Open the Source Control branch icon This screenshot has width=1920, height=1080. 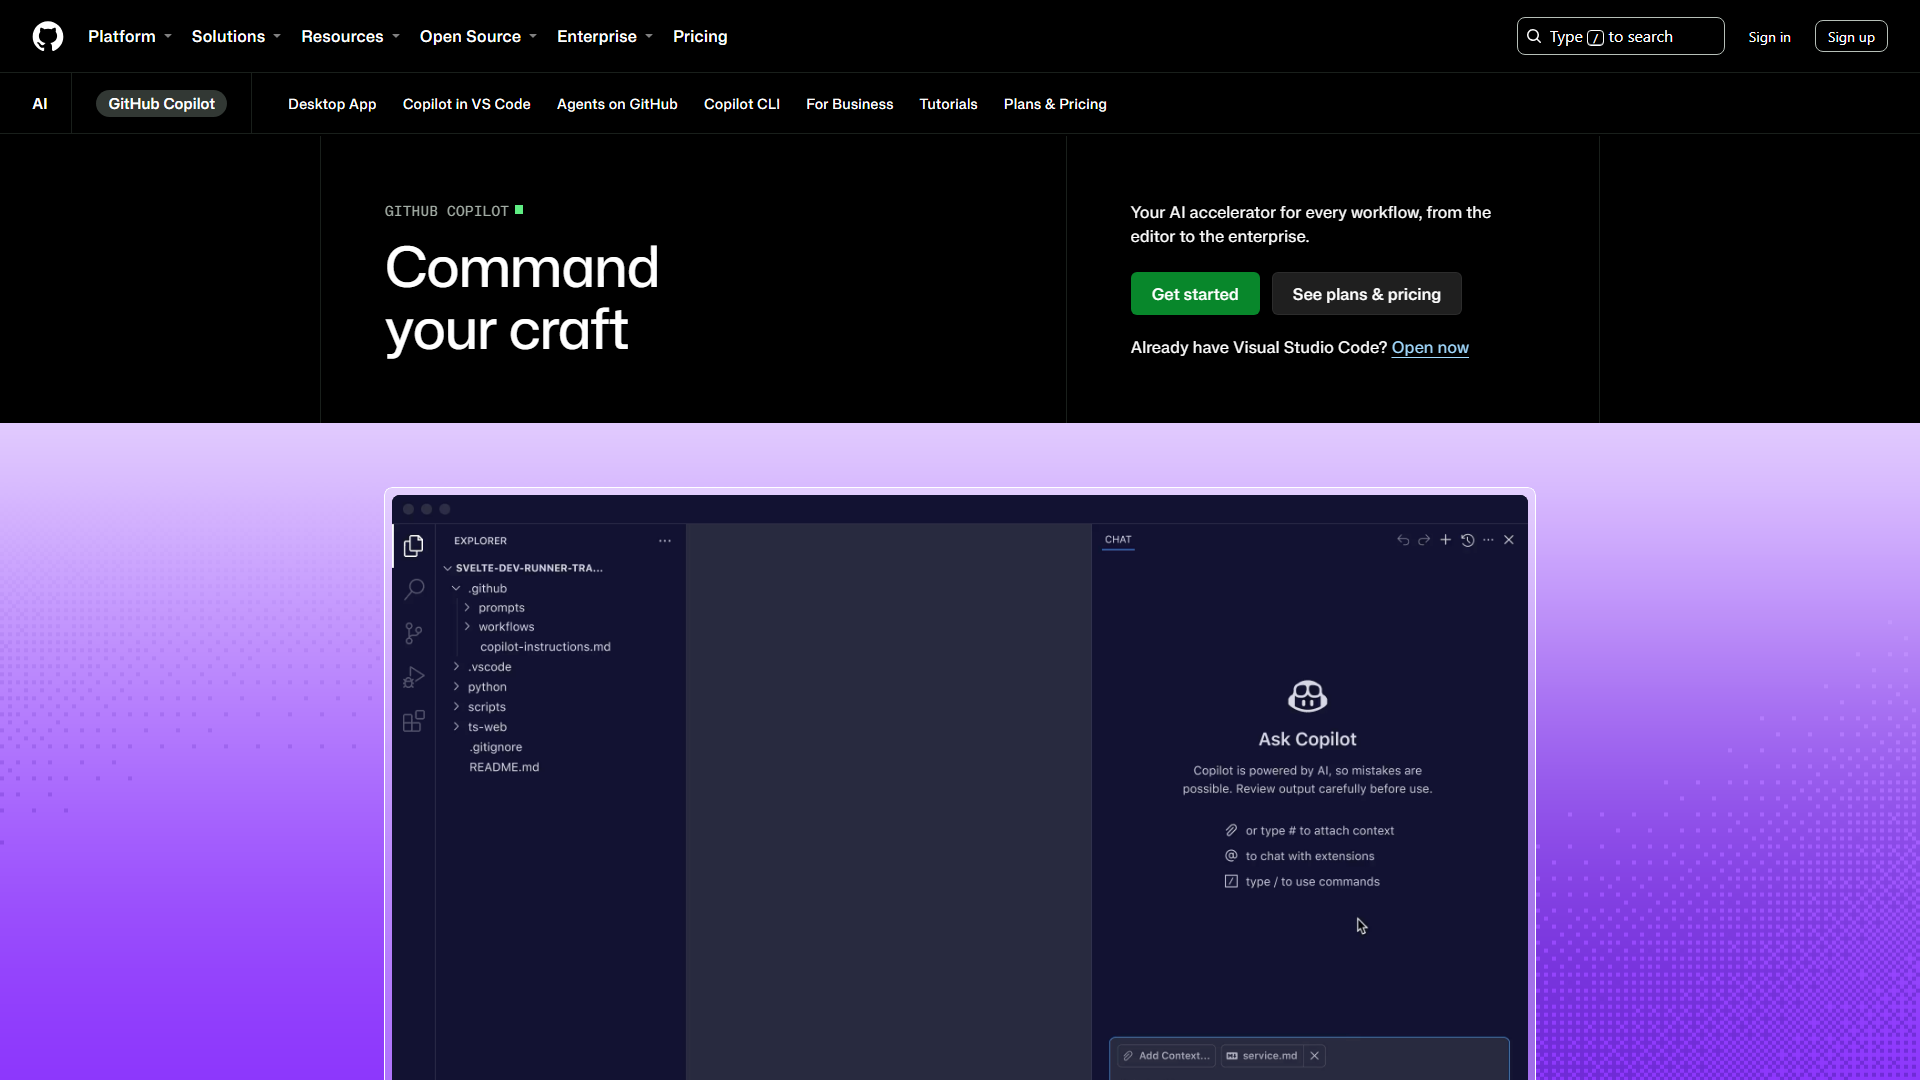413,633
